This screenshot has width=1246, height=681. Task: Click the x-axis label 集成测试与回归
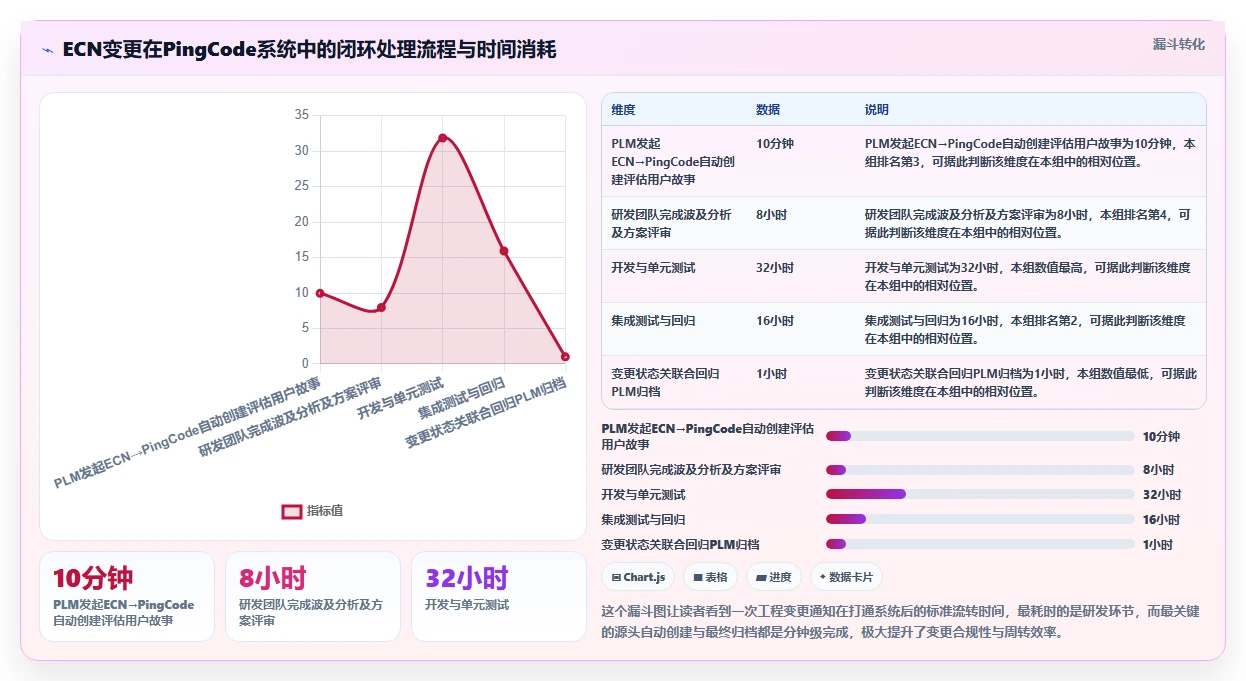click(462, 398)
